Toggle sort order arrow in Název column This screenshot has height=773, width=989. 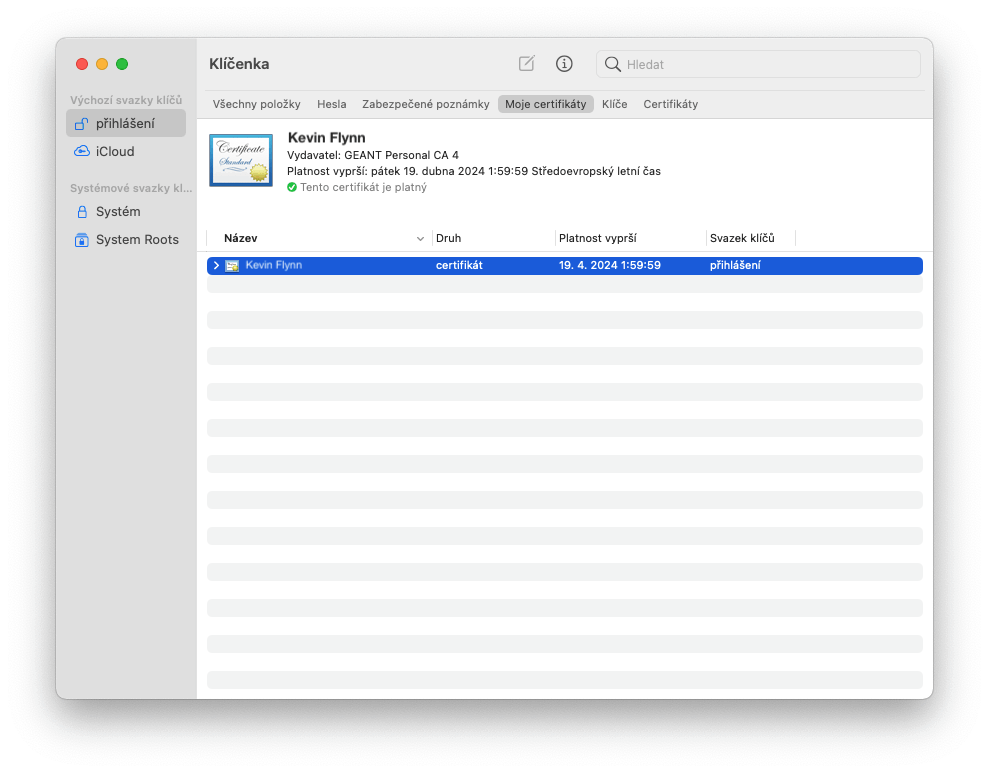click(420, 239)
